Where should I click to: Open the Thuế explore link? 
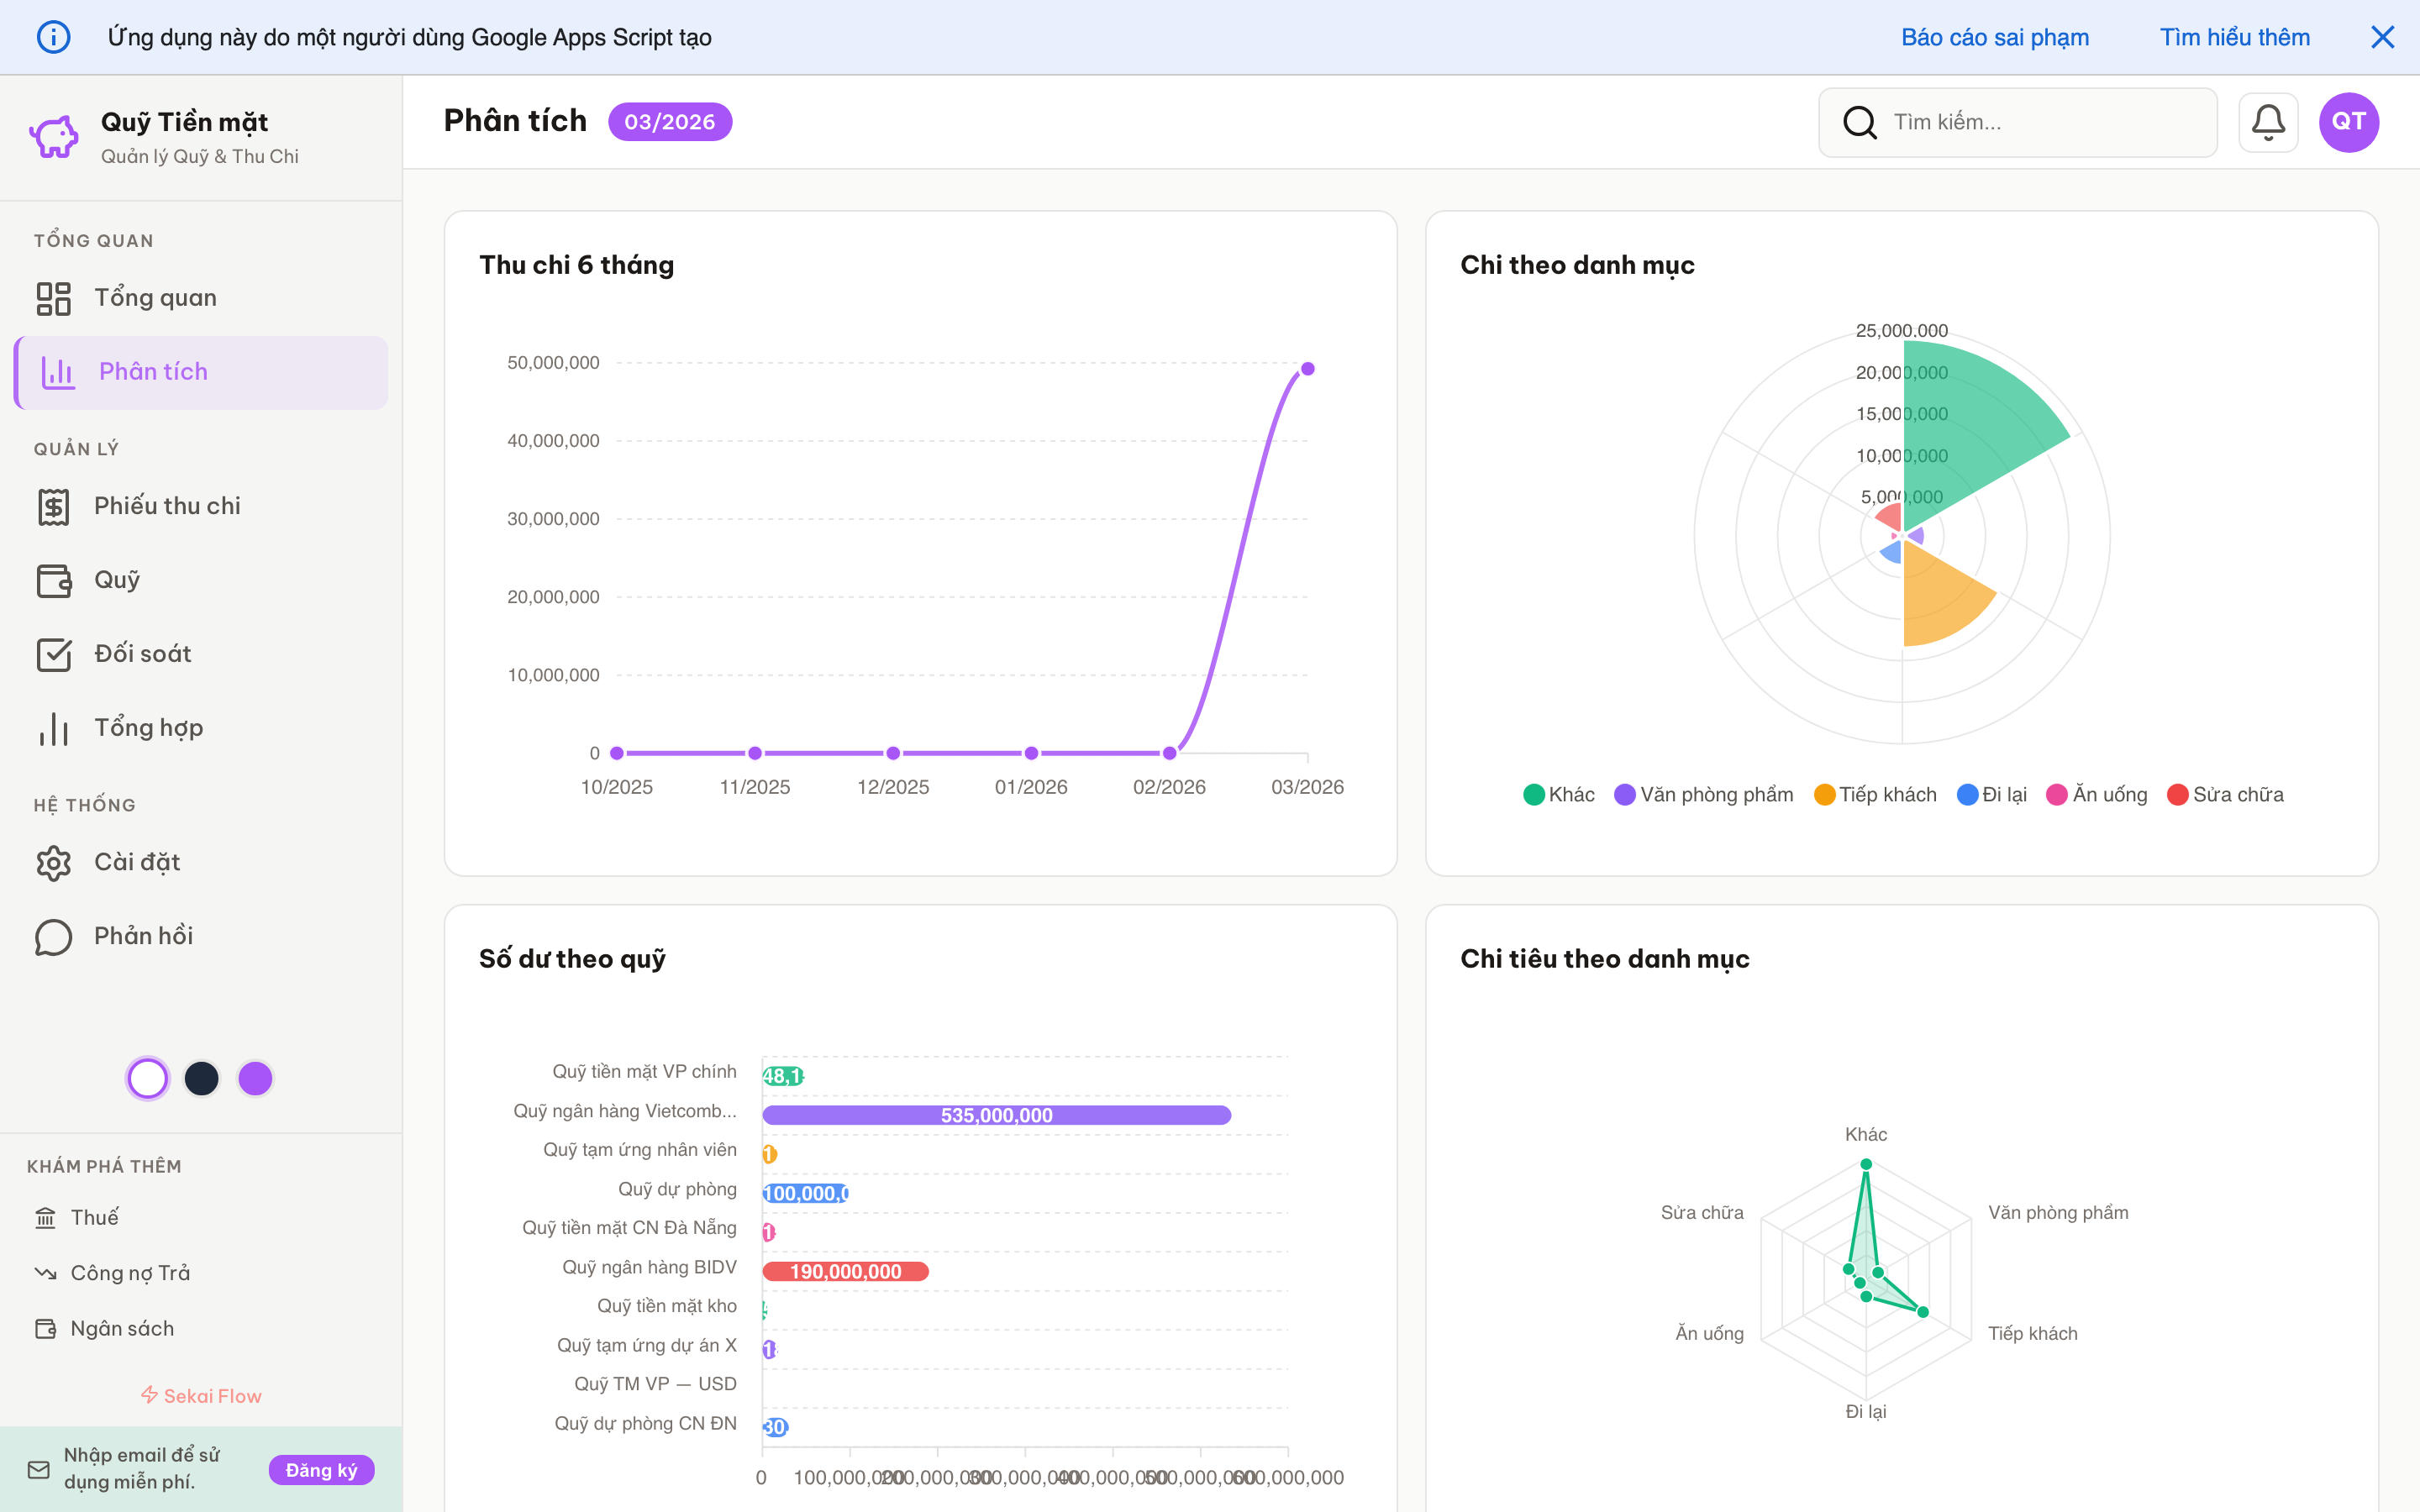tap(94, 1217)
